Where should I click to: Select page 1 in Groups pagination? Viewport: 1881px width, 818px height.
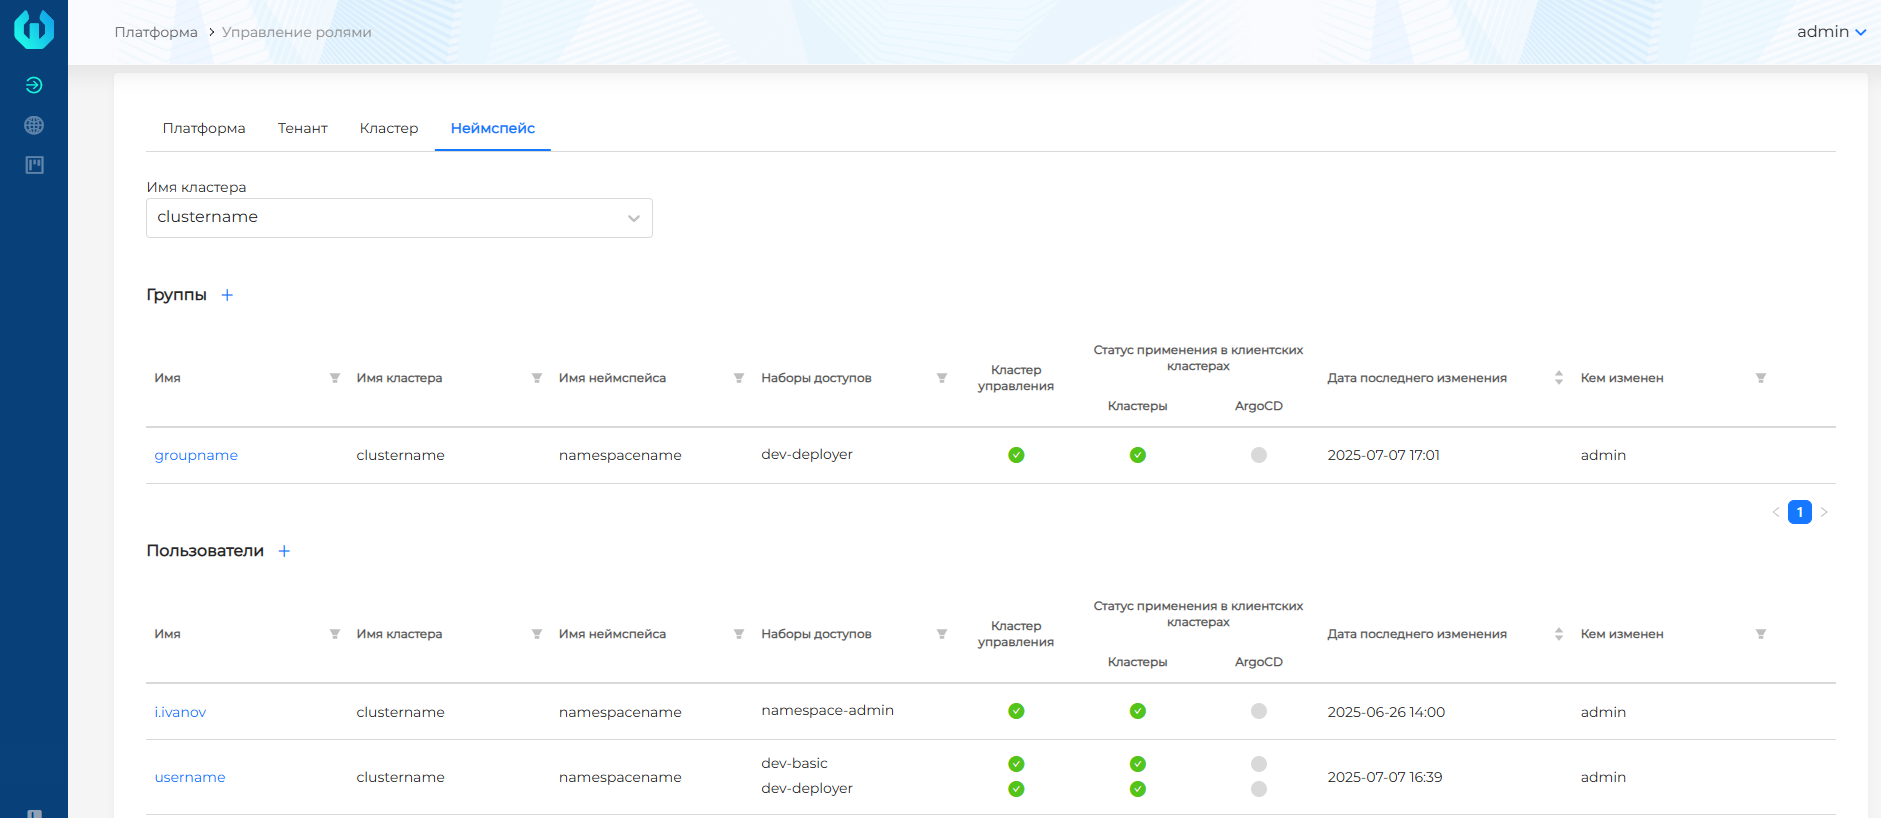1799,512
